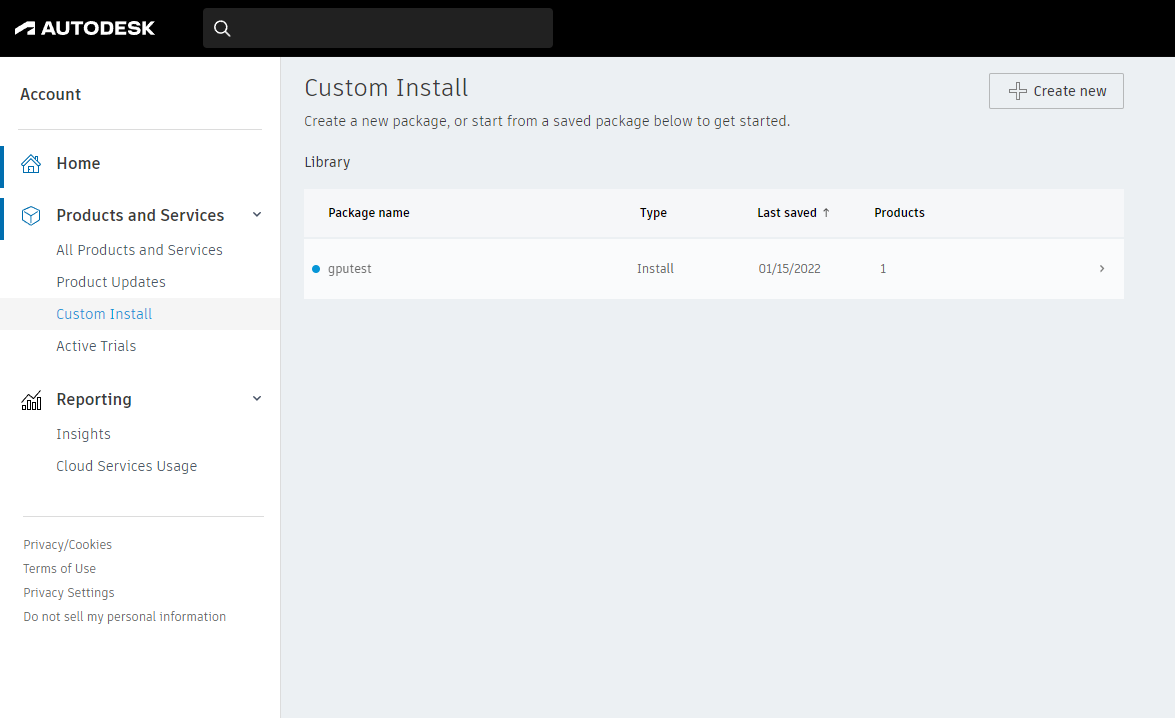The height and width of the screenshot is (718, 1175).
Task: Click the Products and Services cube icon
Action: click(x=31, y=216)
